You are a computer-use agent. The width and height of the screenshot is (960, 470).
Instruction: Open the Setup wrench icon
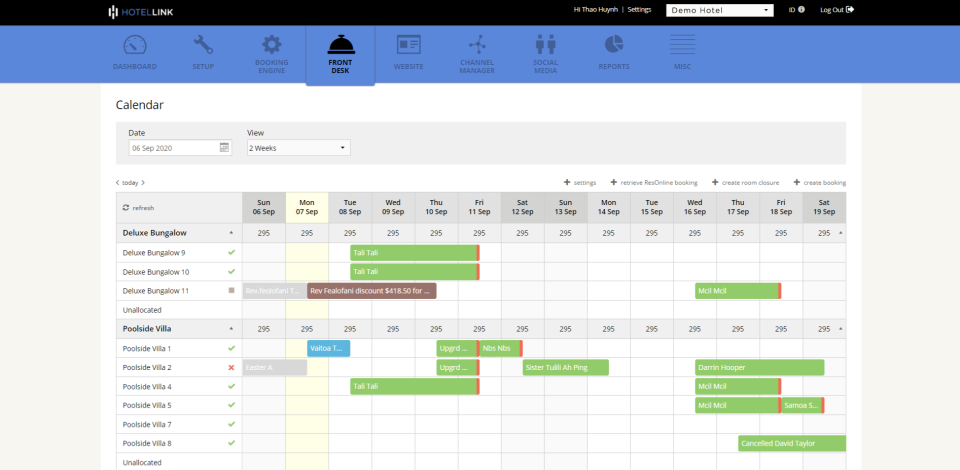203,45
